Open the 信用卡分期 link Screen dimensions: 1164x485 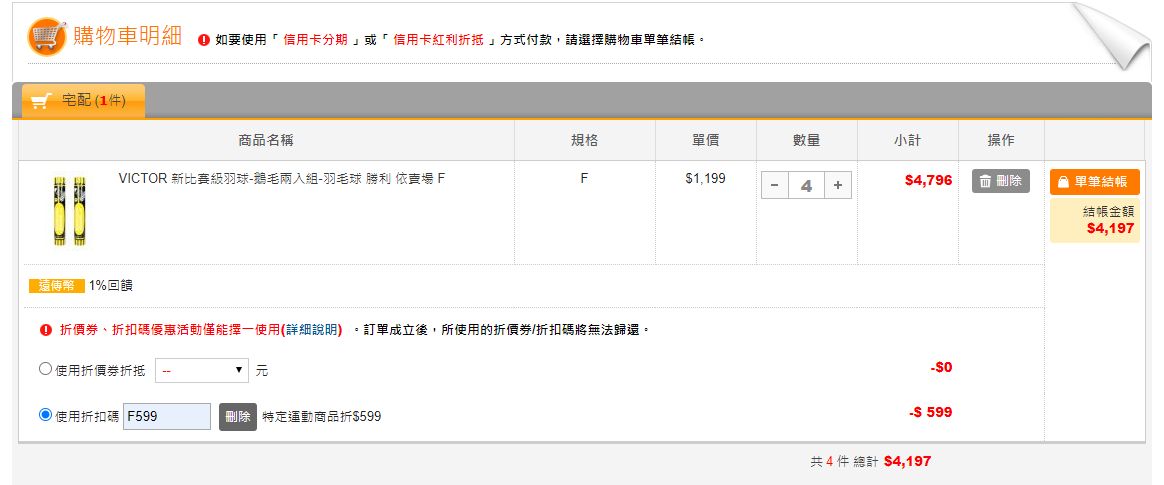pos(316,40)
